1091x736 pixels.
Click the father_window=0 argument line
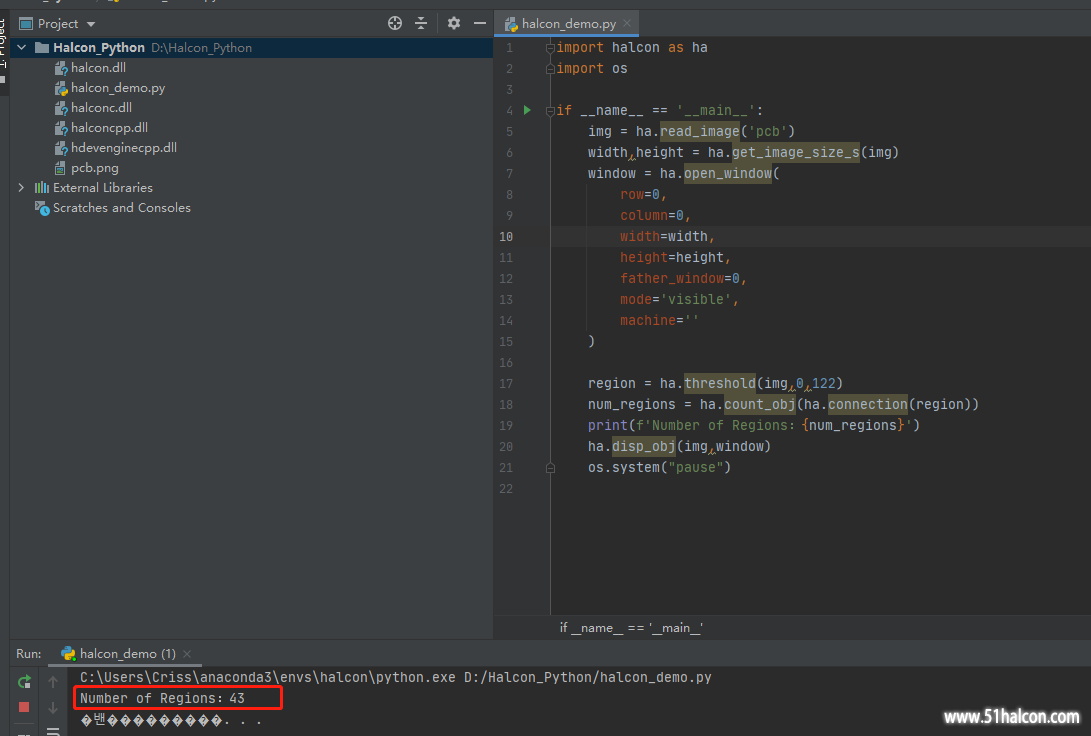[683, 278]
